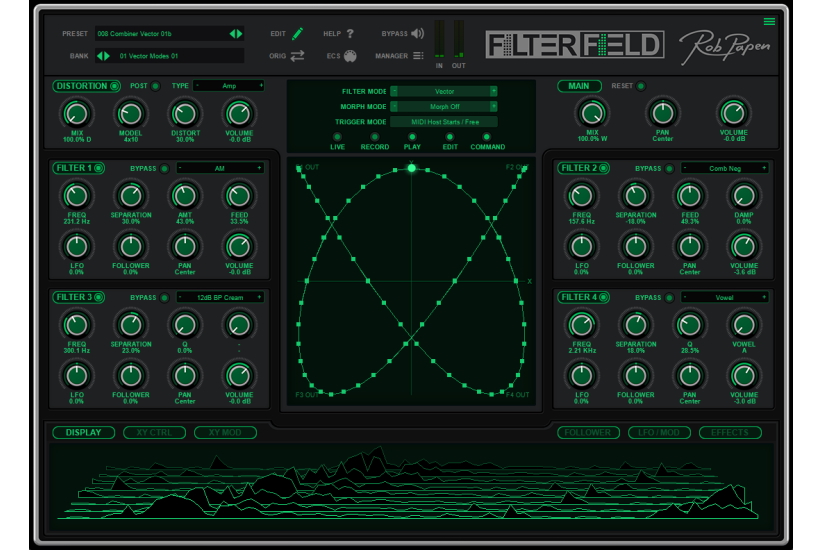
Task: Open the preset Manager list icon
Action: [x=418, y=55]
